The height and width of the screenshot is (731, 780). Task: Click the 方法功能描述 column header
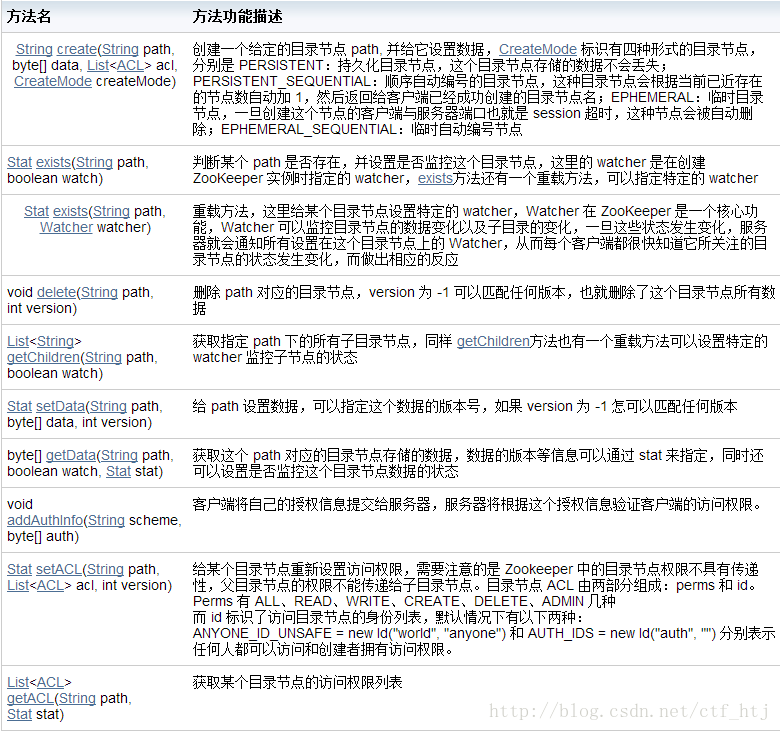click(x=237, y=16)
